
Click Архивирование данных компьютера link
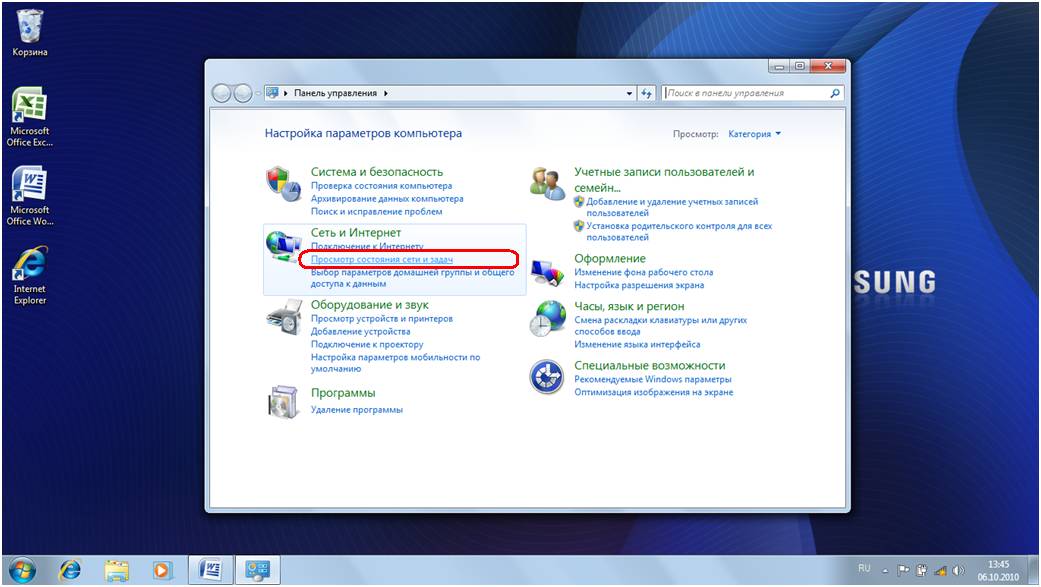[387, 199]
